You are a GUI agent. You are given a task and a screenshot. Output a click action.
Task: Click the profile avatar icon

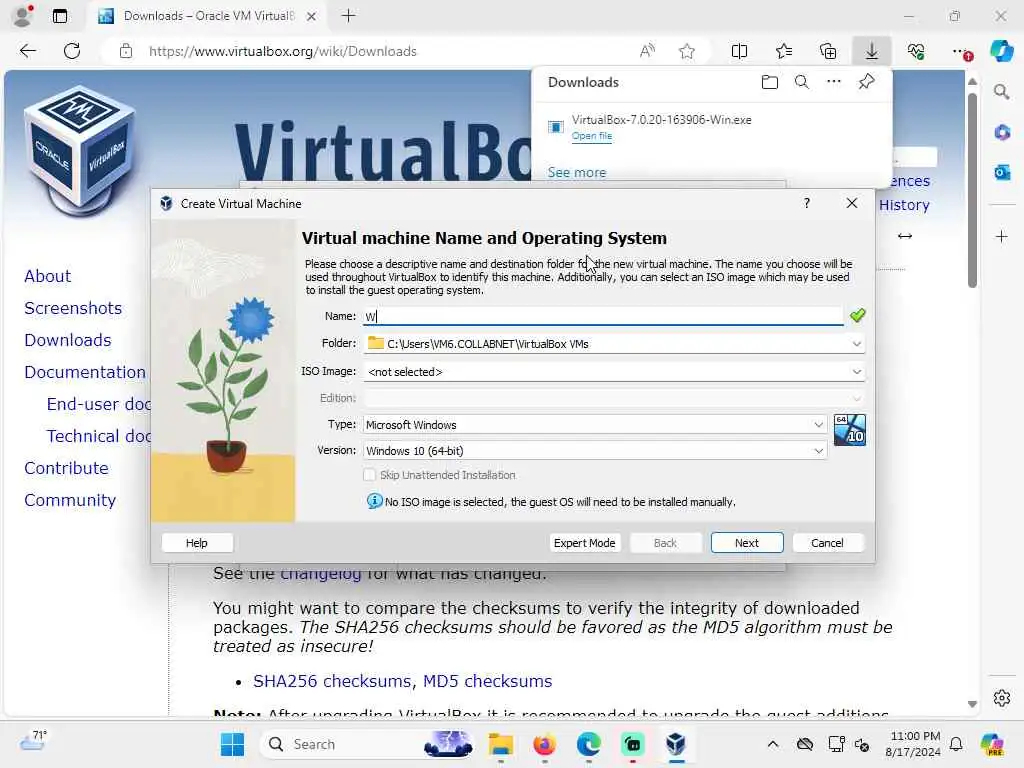click(x=22, y=16)
